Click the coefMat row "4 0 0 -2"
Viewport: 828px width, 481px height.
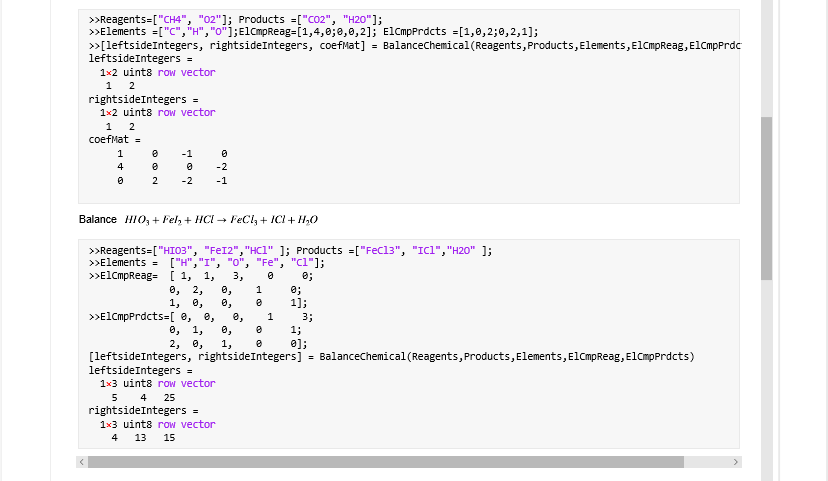click(172, 167)
